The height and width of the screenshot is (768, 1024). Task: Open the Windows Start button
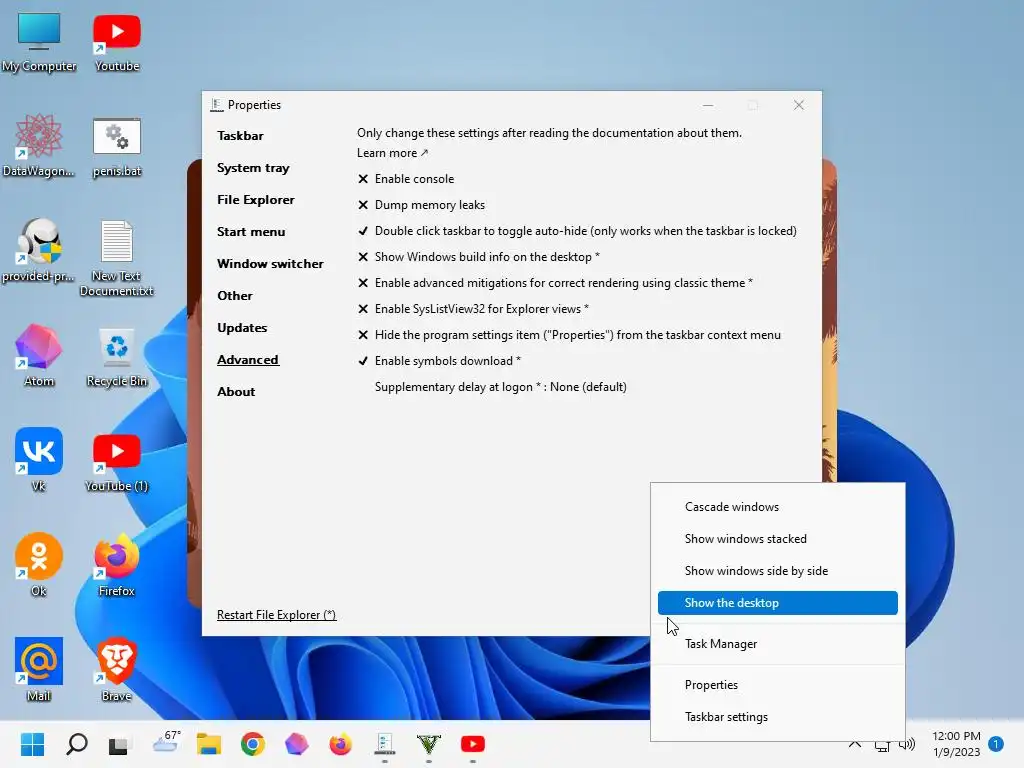point(33,744)
